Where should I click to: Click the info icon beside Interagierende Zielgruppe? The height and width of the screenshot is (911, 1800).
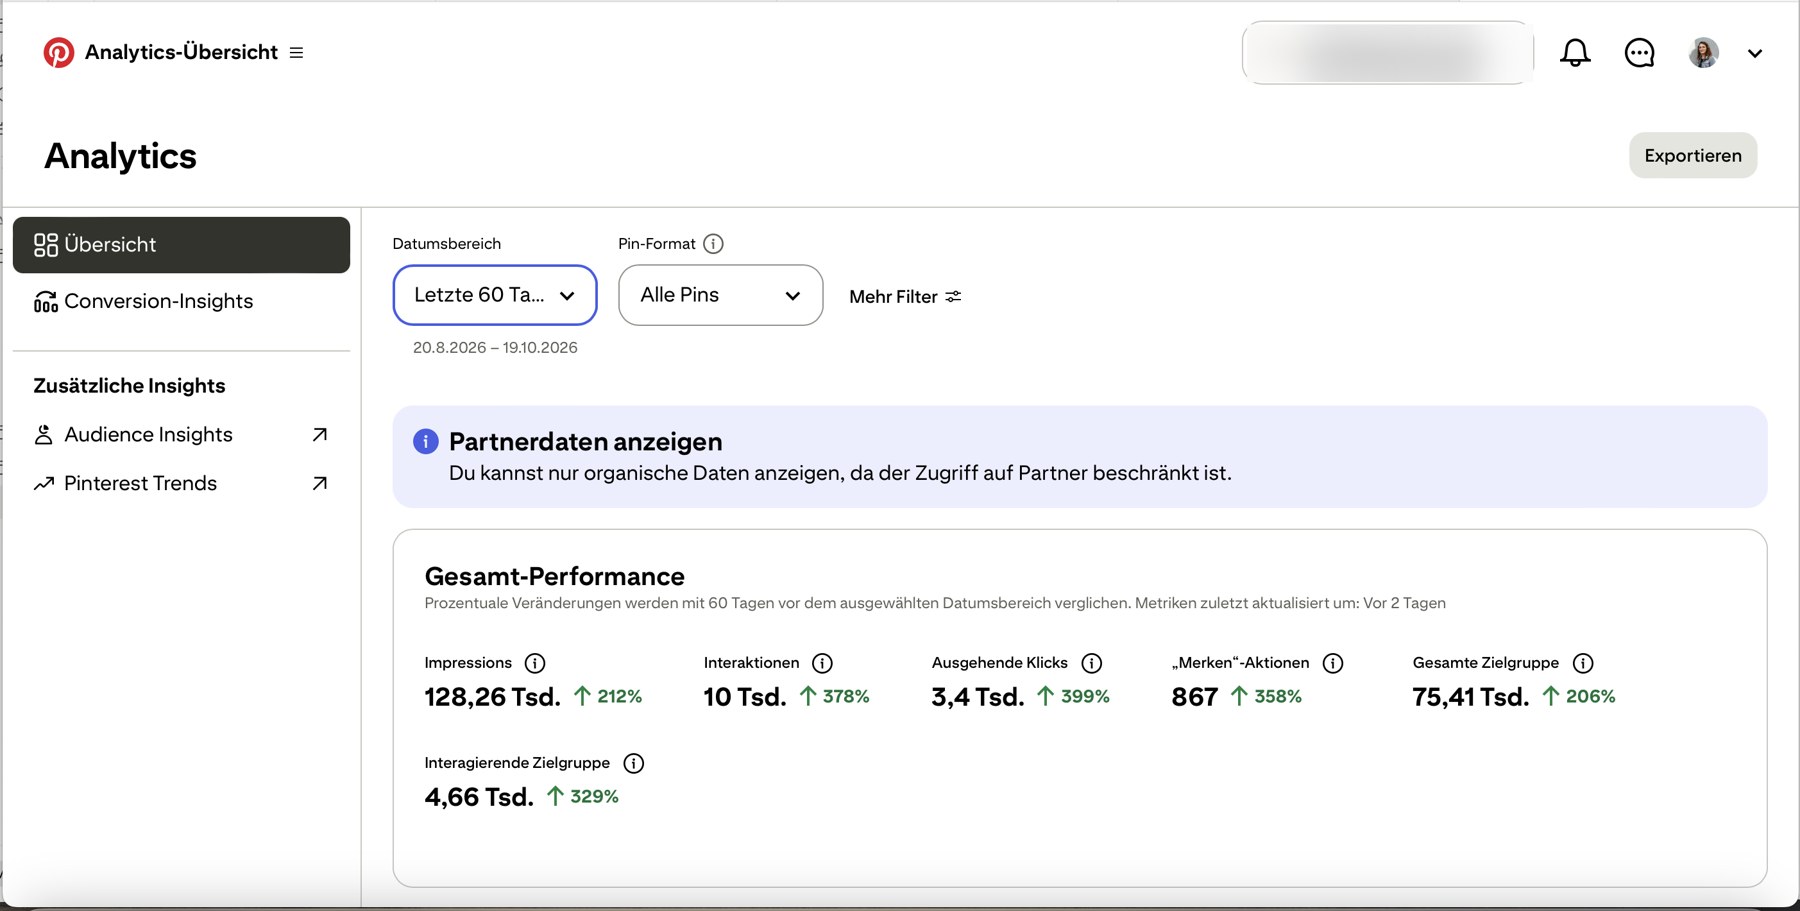coord(633,763)
